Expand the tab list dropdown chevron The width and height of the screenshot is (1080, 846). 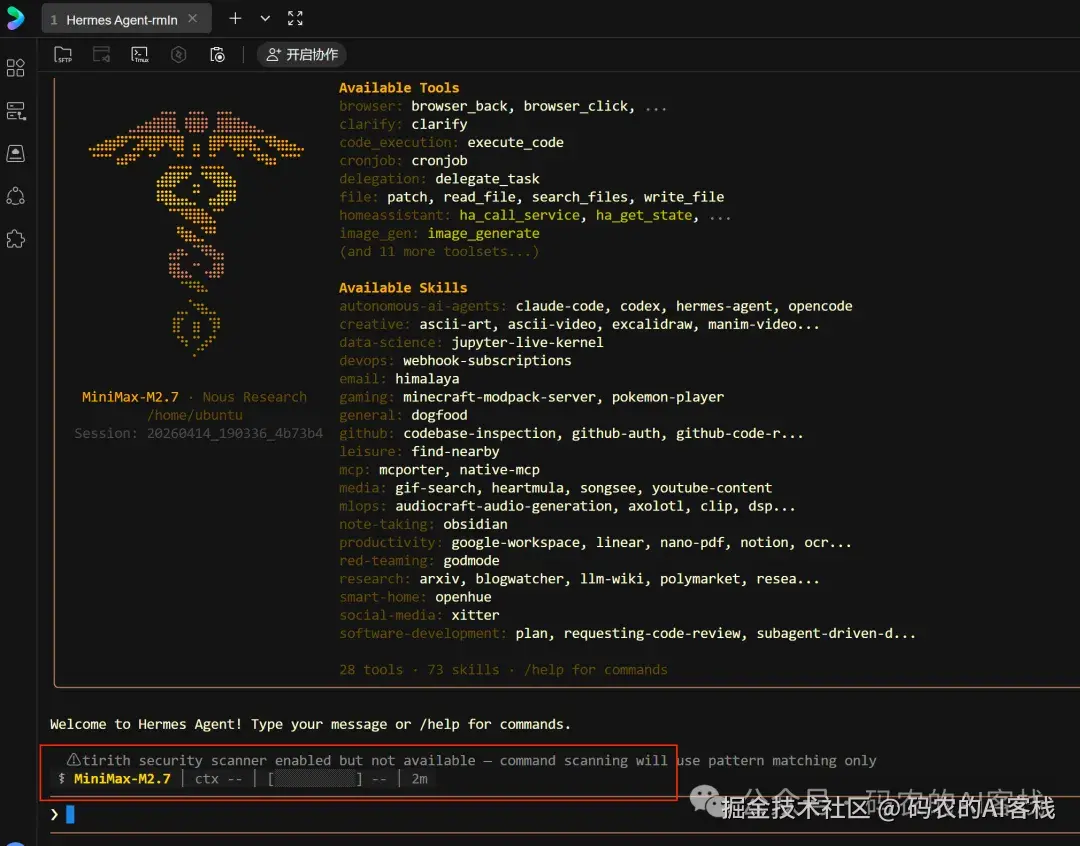click(x=265, y=19)
